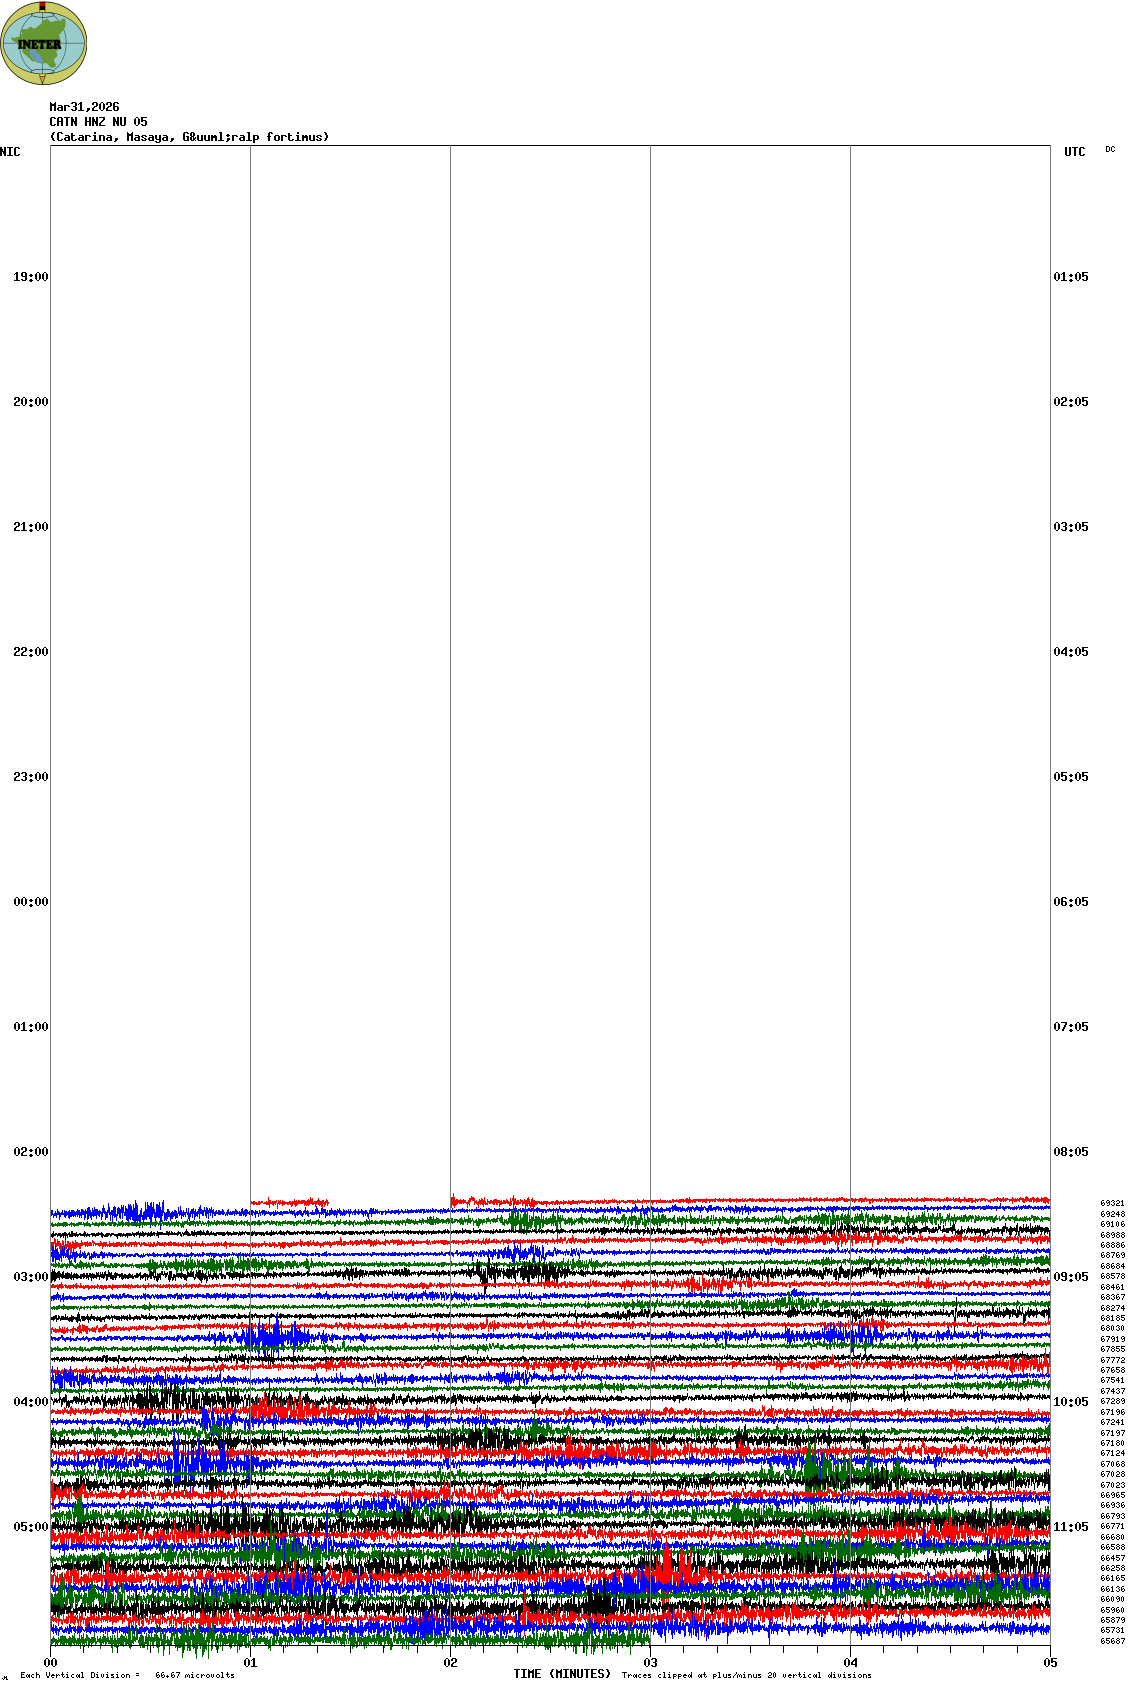Click the Each Vertical Division scale note

point(127,1675)
